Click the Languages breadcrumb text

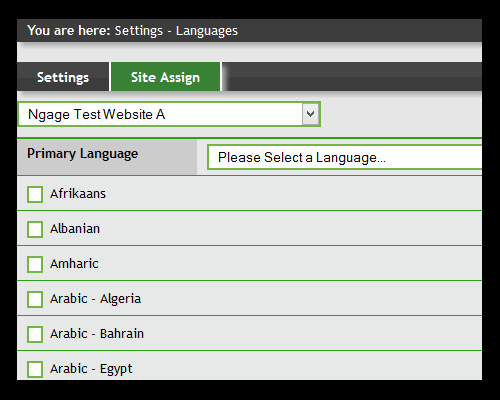(x=207, y=31)
